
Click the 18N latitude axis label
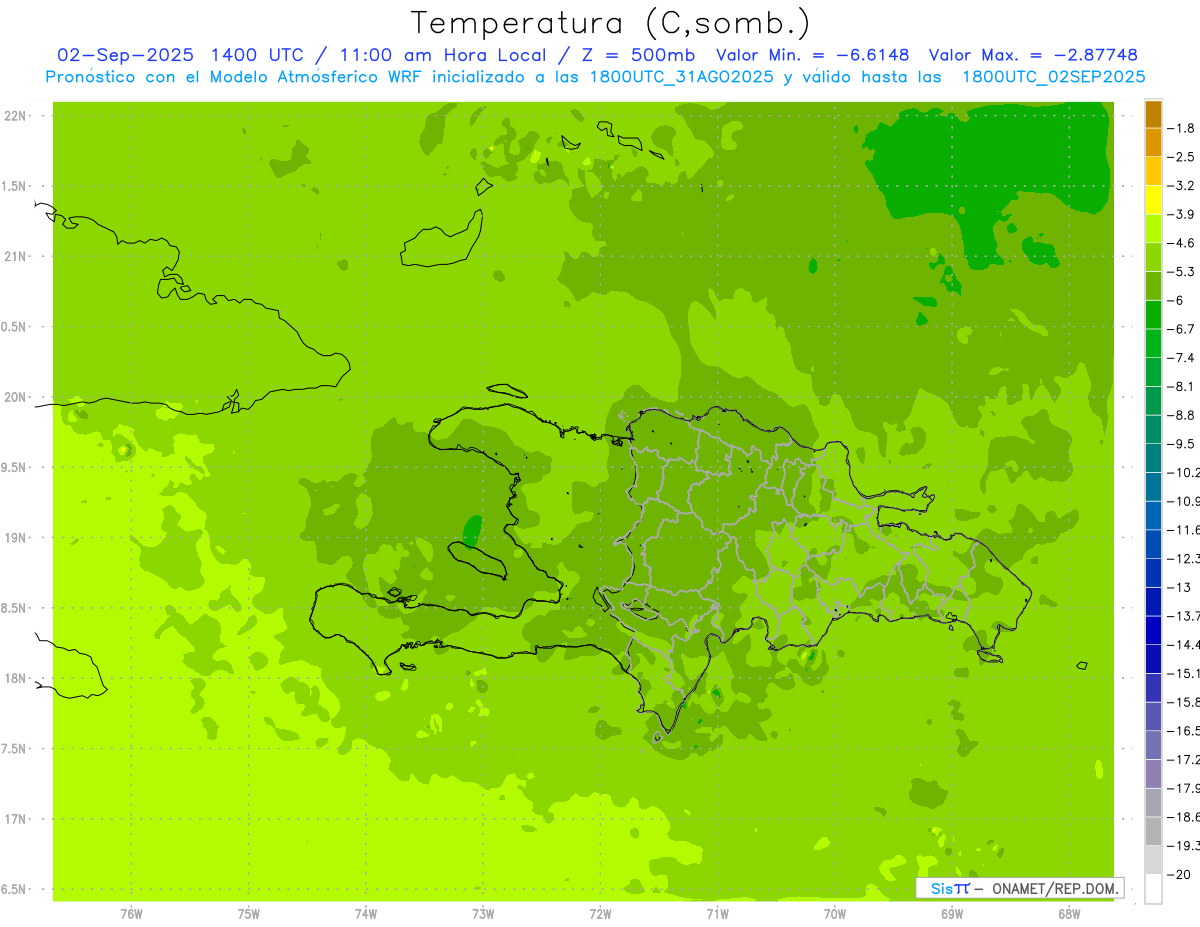pyautogui.click(x=16, y=678)
